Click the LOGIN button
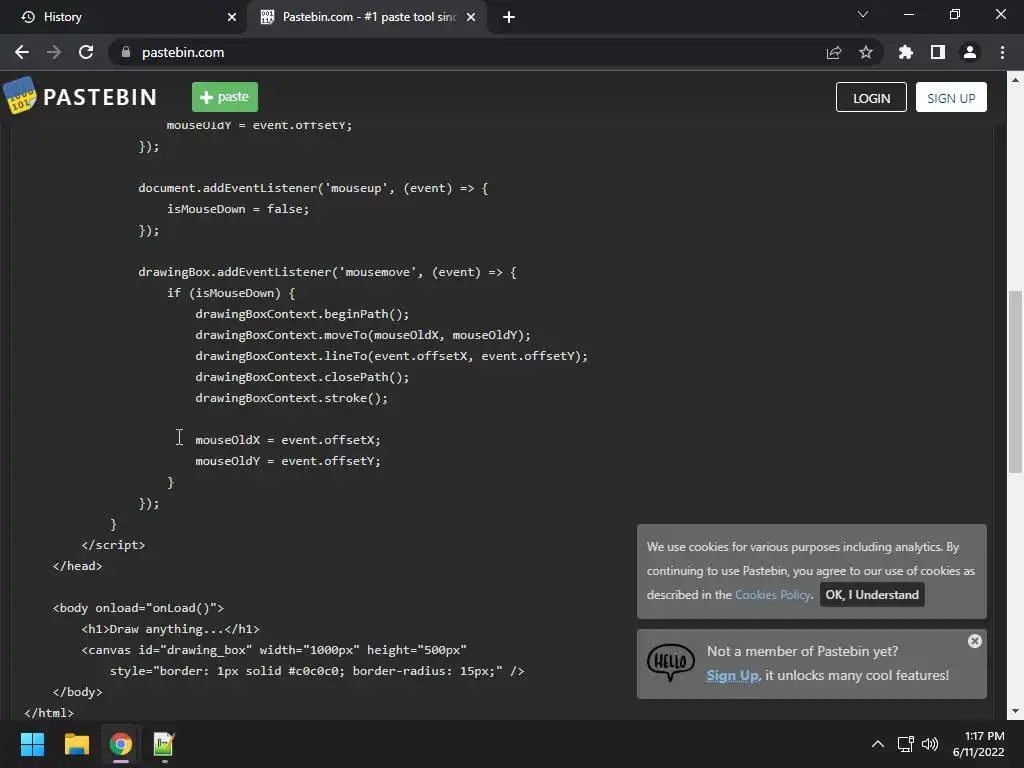The image size is (1024, 768). click(871, 97)
